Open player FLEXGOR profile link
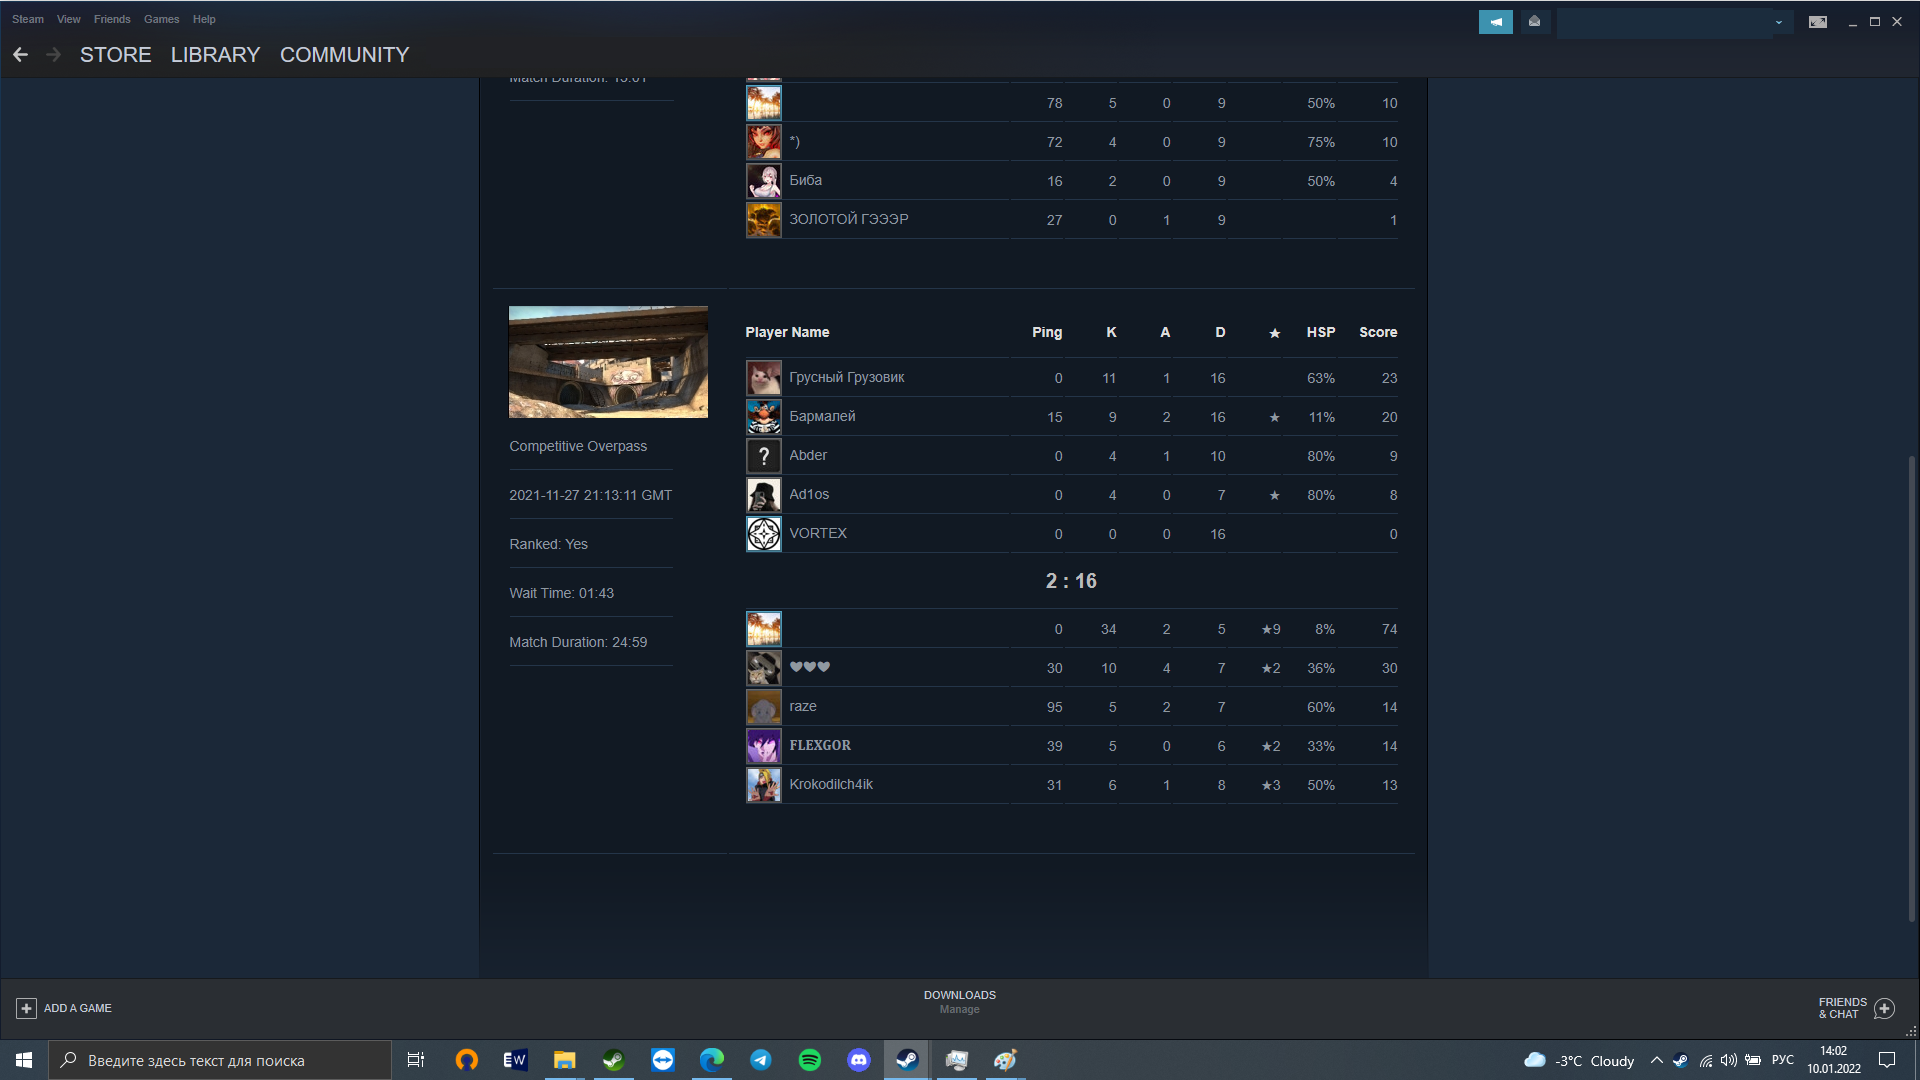This screenshot has width=1920, height=1080. pyautogui.click(x=820, y=745)
